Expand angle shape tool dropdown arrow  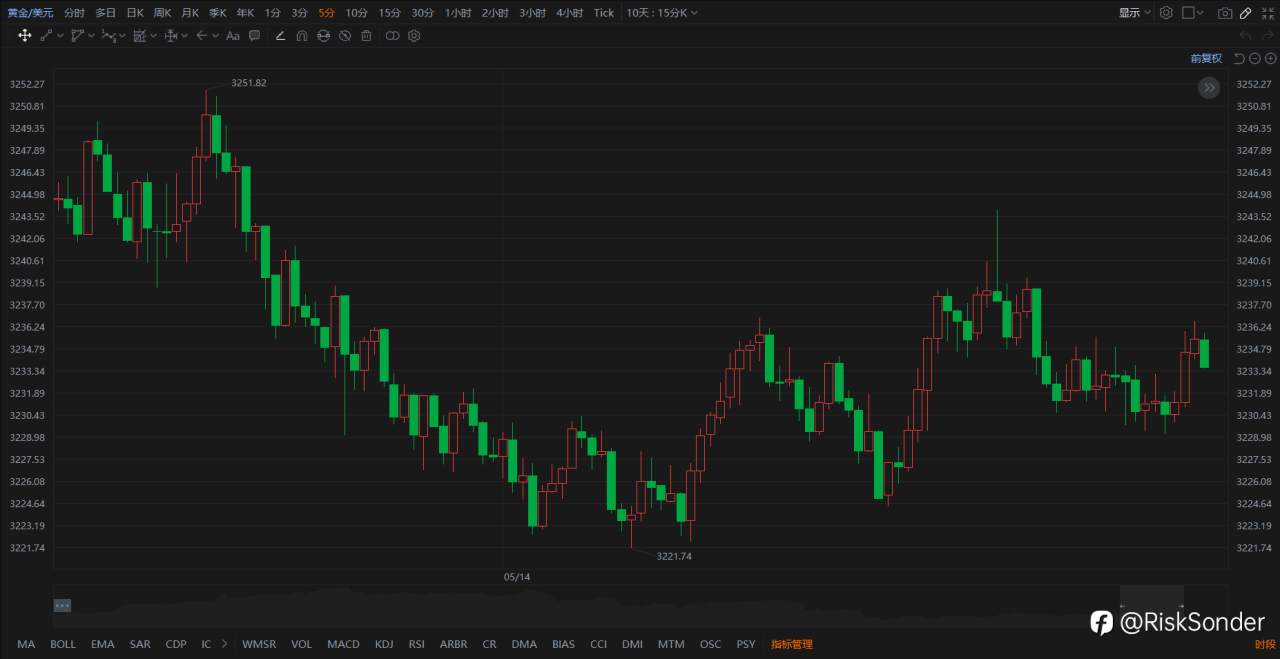91,36
